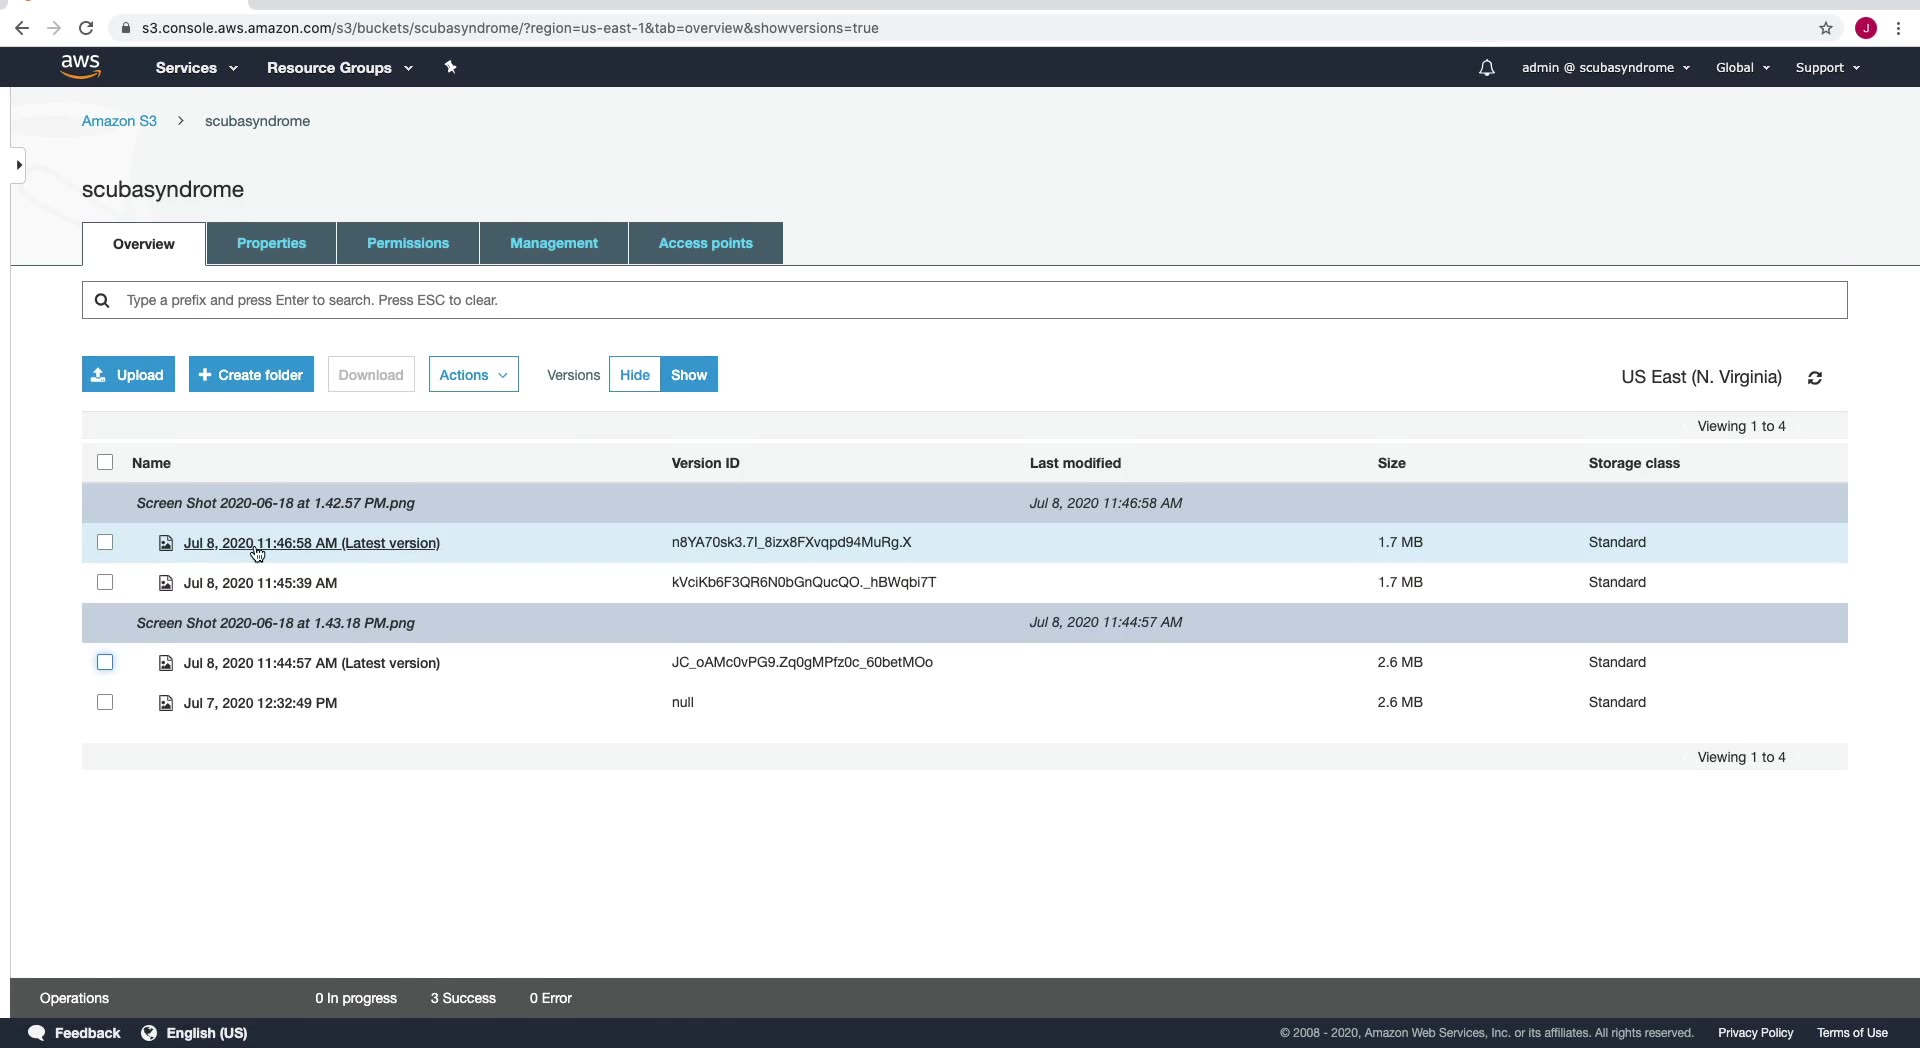Image resolution: width=1920 pixels, height=1048 pixels.
Task: Click the image file icon for 11:46:58 AM version
Action: pos(166,543)
